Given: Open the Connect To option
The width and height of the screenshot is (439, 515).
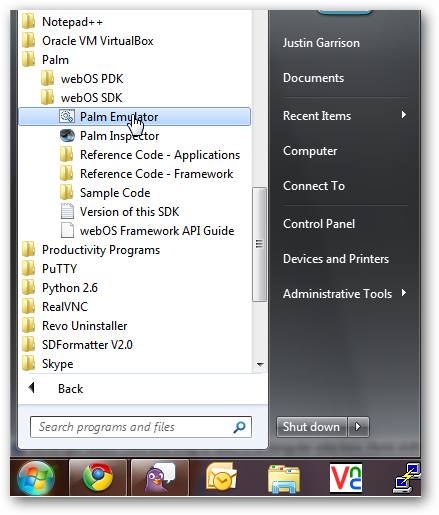Looking at the screenshot, I should 314,186.
